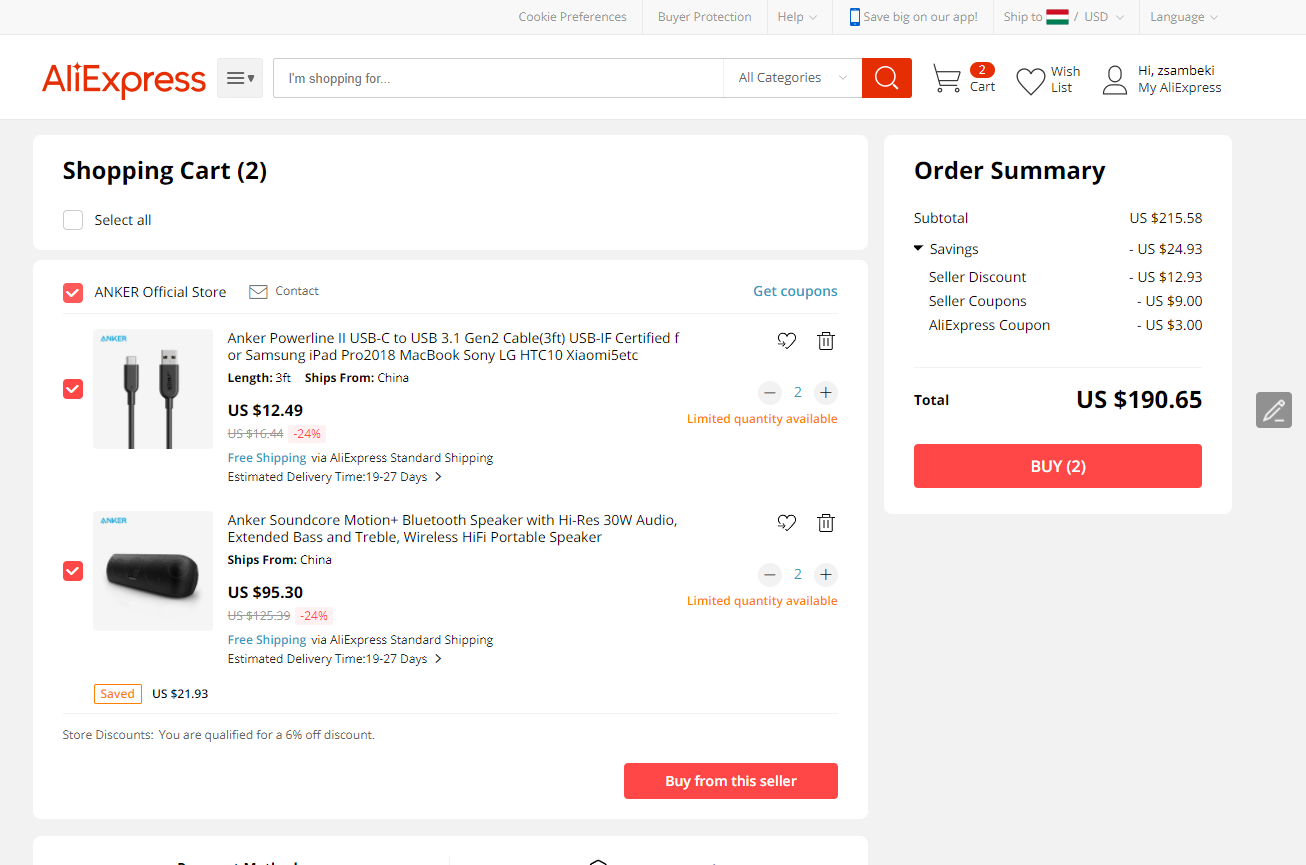Open the hamburger categories menu icon

pyautogui.click(x=240, y=78)
